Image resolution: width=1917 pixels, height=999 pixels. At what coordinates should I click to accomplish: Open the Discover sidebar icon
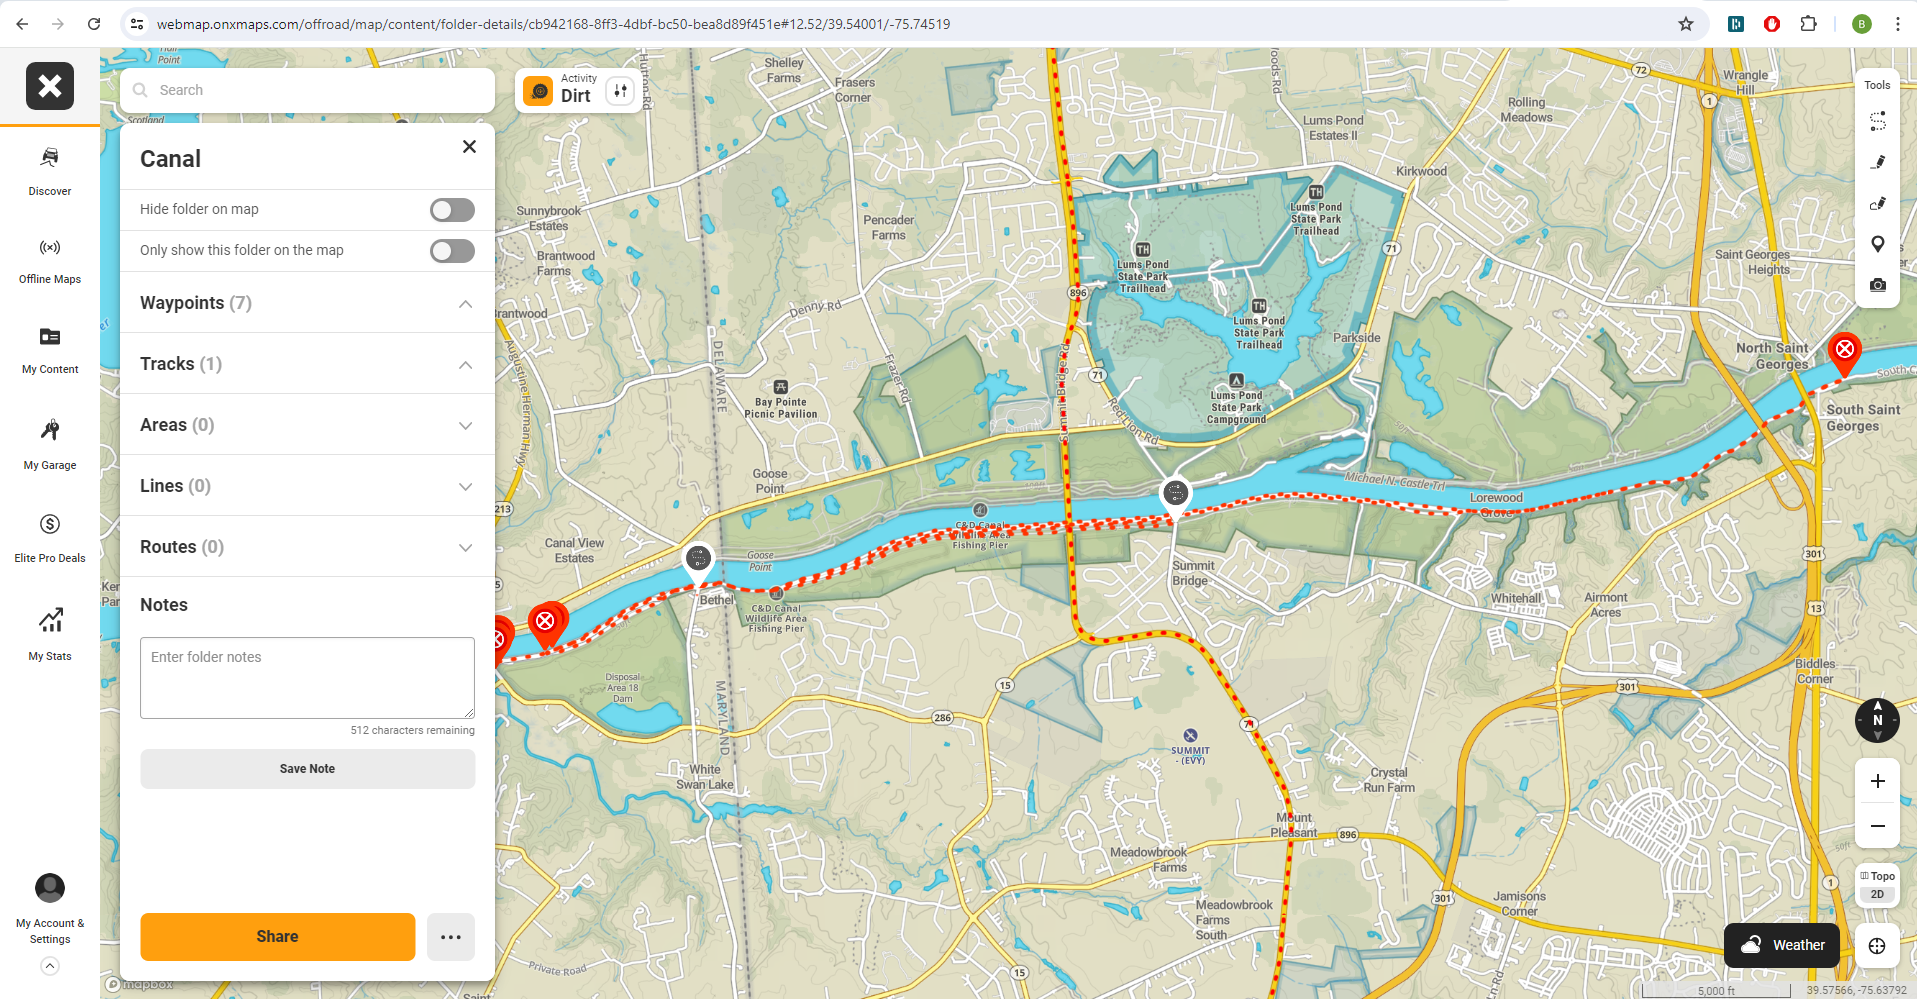coord(50,170)
